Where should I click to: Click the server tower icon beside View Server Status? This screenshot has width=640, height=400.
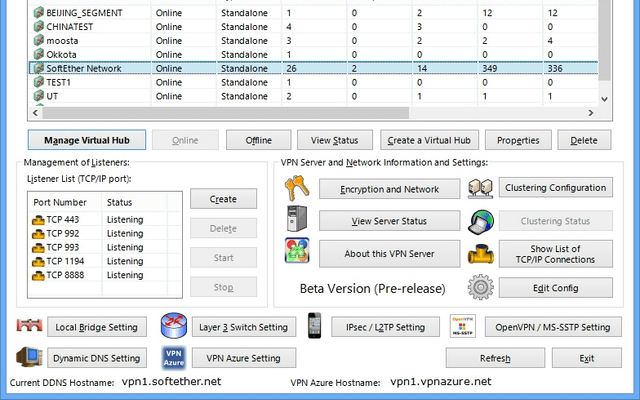click(297, 219)
